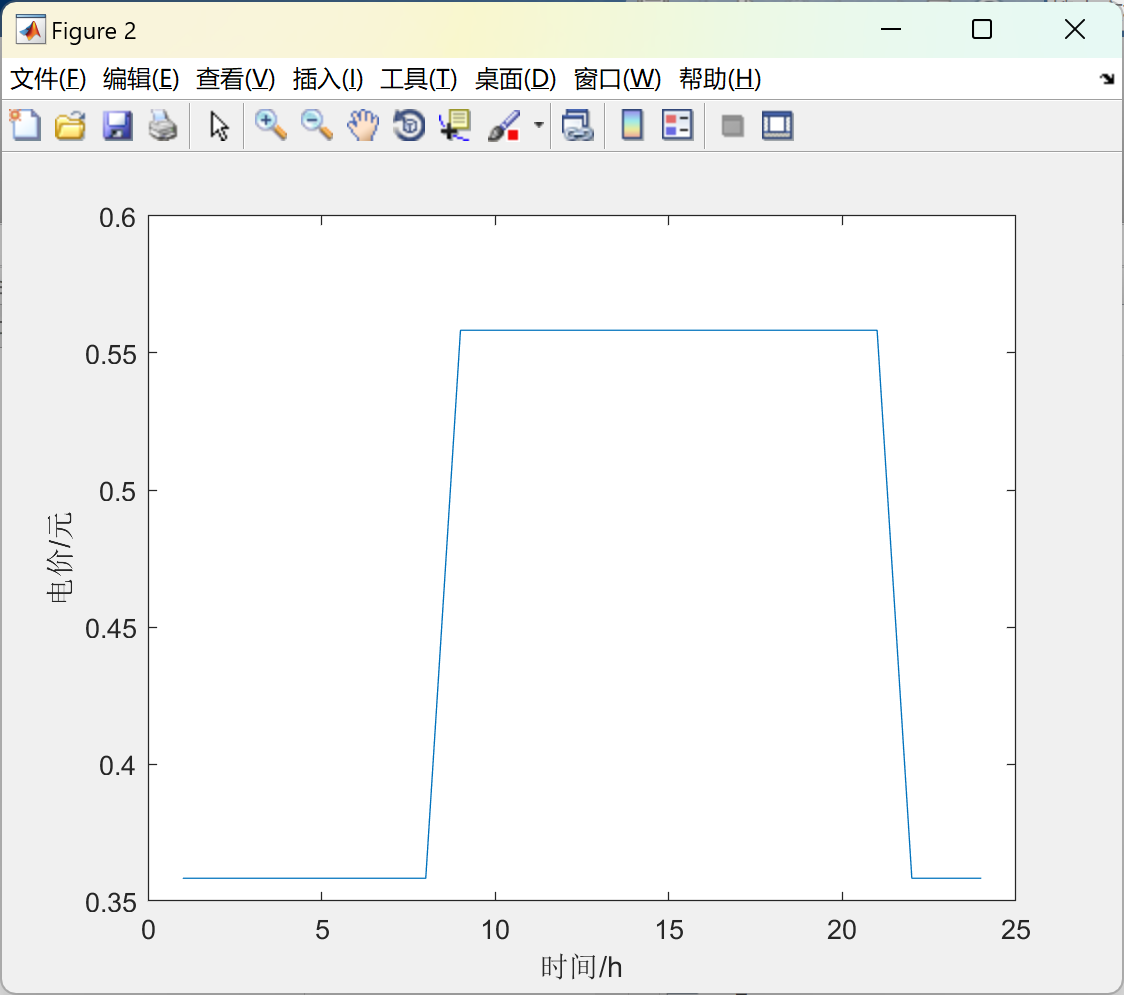Image resolution: width=1124 pixels, height=995 pixels.
Task: Click the MATLAB logo in title bar
Action: (x=30, y=30)
